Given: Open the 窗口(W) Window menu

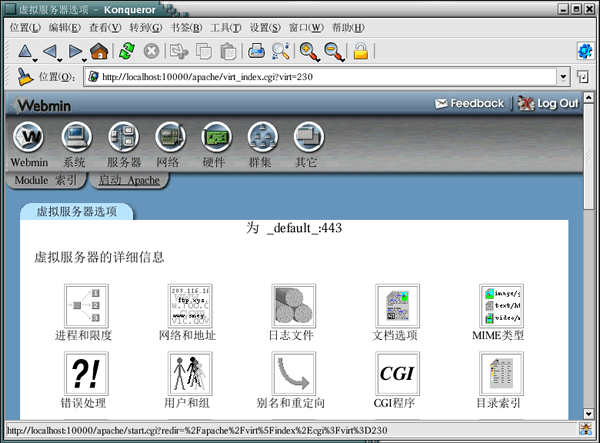Looking at the screenshot, I should click(x=306, y=28).
